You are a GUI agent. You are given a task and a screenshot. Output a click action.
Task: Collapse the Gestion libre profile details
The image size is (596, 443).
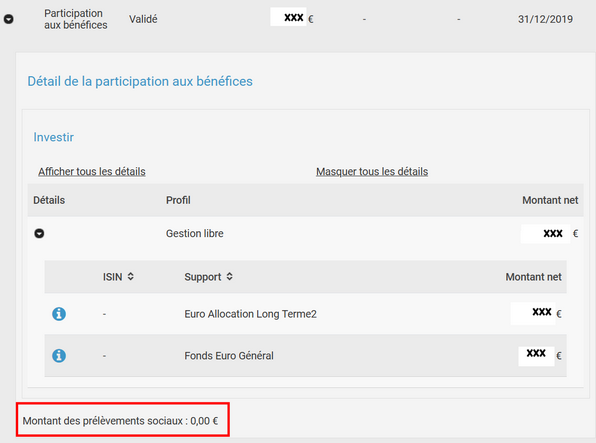(x=39, y=233)
